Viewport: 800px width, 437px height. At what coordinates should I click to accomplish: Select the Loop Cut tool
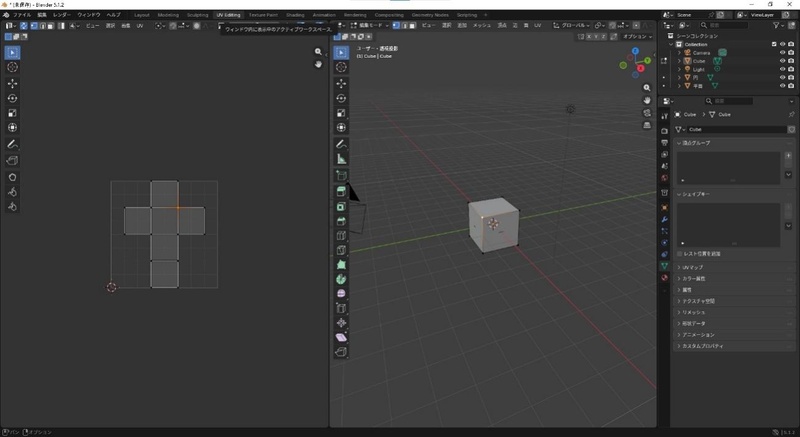[x=341, y=236]
